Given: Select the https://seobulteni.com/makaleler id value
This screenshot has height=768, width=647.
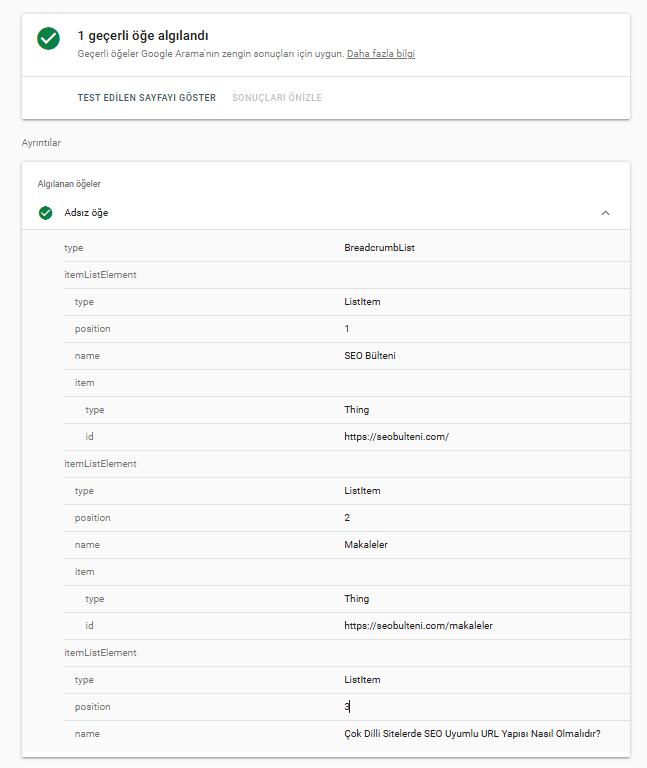Looking at the screenshot, I should point(417,626).
